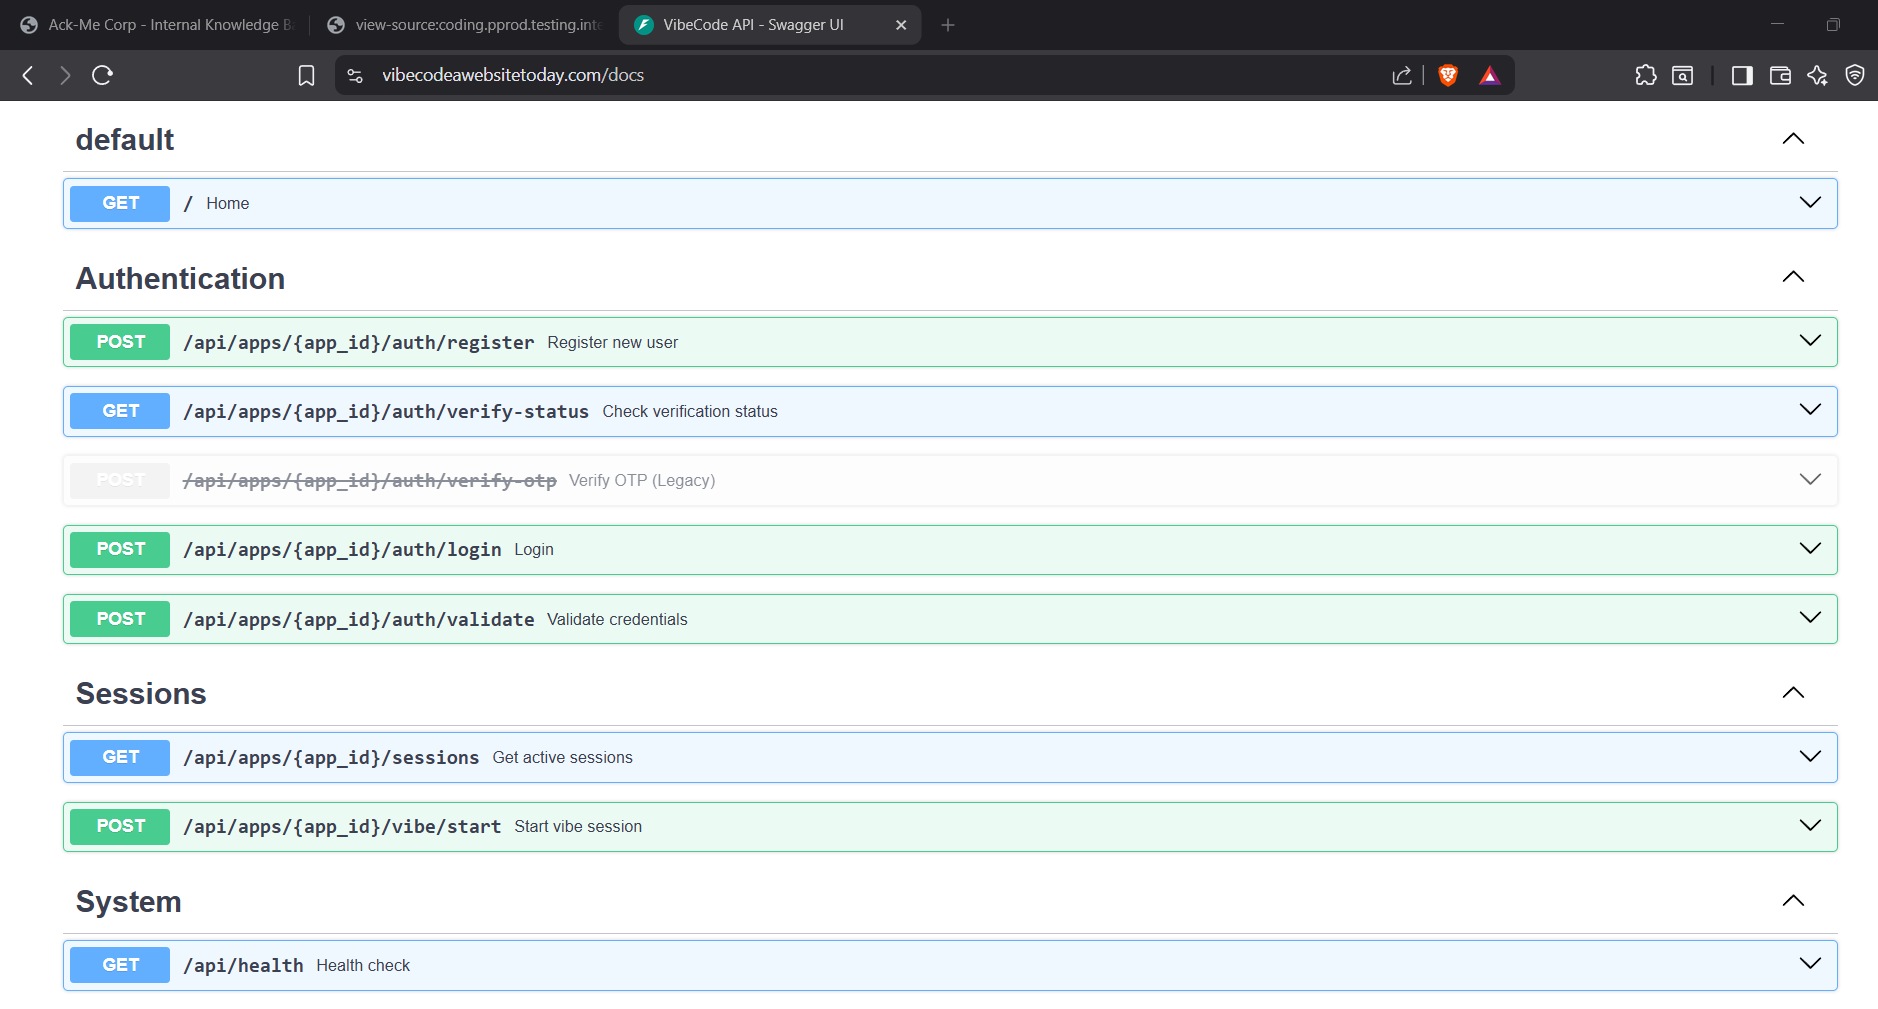Expand the POST auth/login endpoint
The width and height of the screenshot is (1878, 1009).
coord(1809,549)
